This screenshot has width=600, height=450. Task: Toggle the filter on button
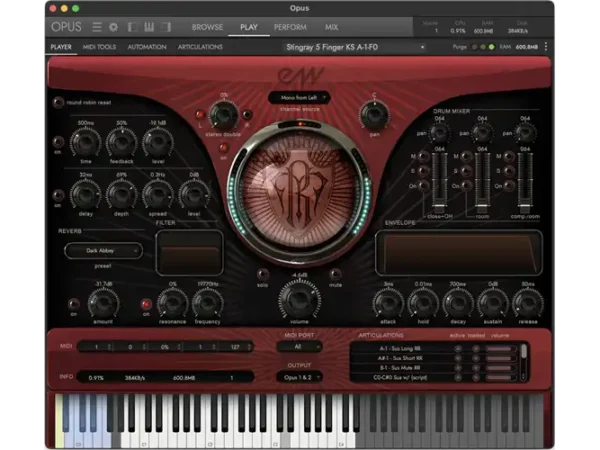pos(146,304)
